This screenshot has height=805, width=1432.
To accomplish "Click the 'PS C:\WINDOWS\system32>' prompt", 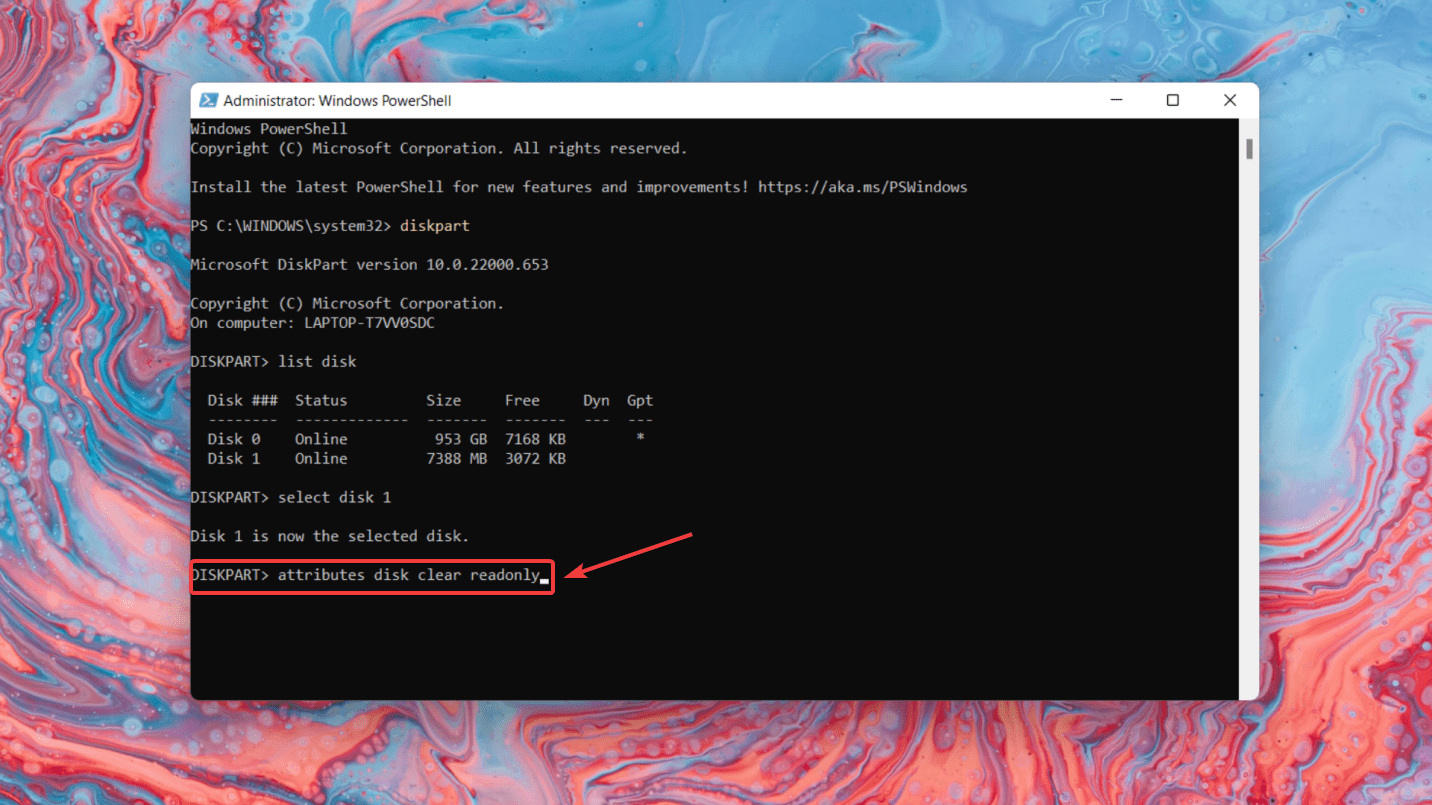I will tap(291, 226).
